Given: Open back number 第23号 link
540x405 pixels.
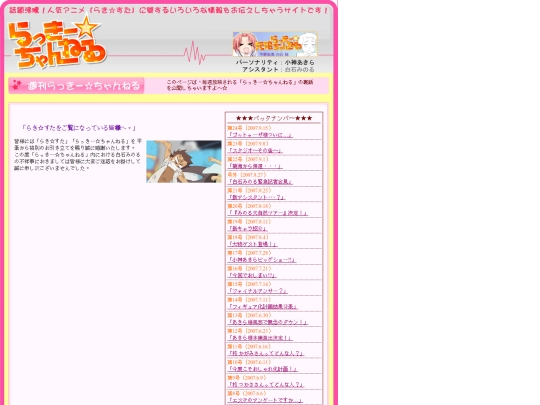Looking at the screenshot, I should [x=255, y=150].
